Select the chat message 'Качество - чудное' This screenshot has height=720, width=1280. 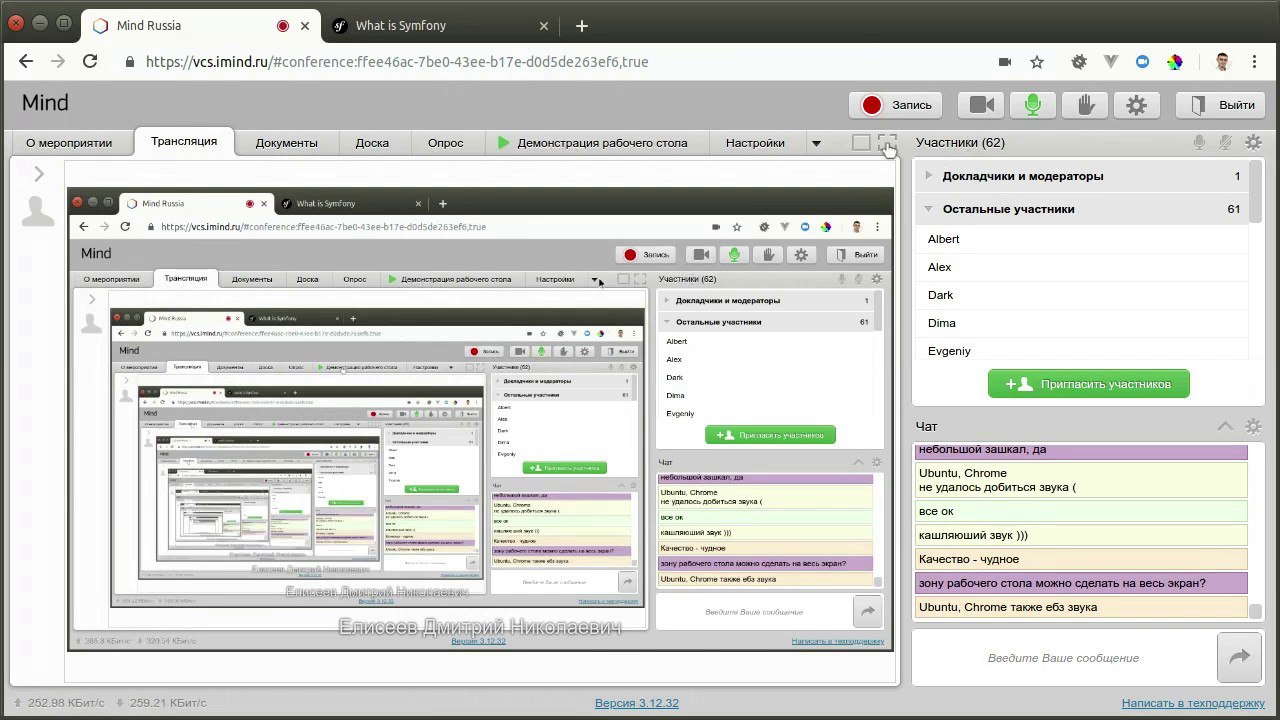point(1081,559)
